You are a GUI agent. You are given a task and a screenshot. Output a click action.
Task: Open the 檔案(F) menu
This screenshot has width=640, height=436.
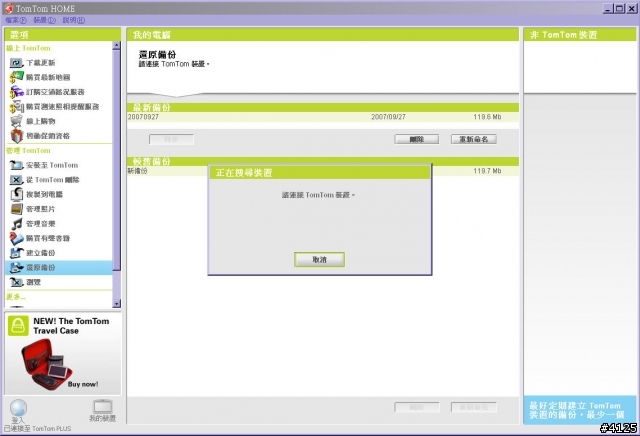click(16, 20)
